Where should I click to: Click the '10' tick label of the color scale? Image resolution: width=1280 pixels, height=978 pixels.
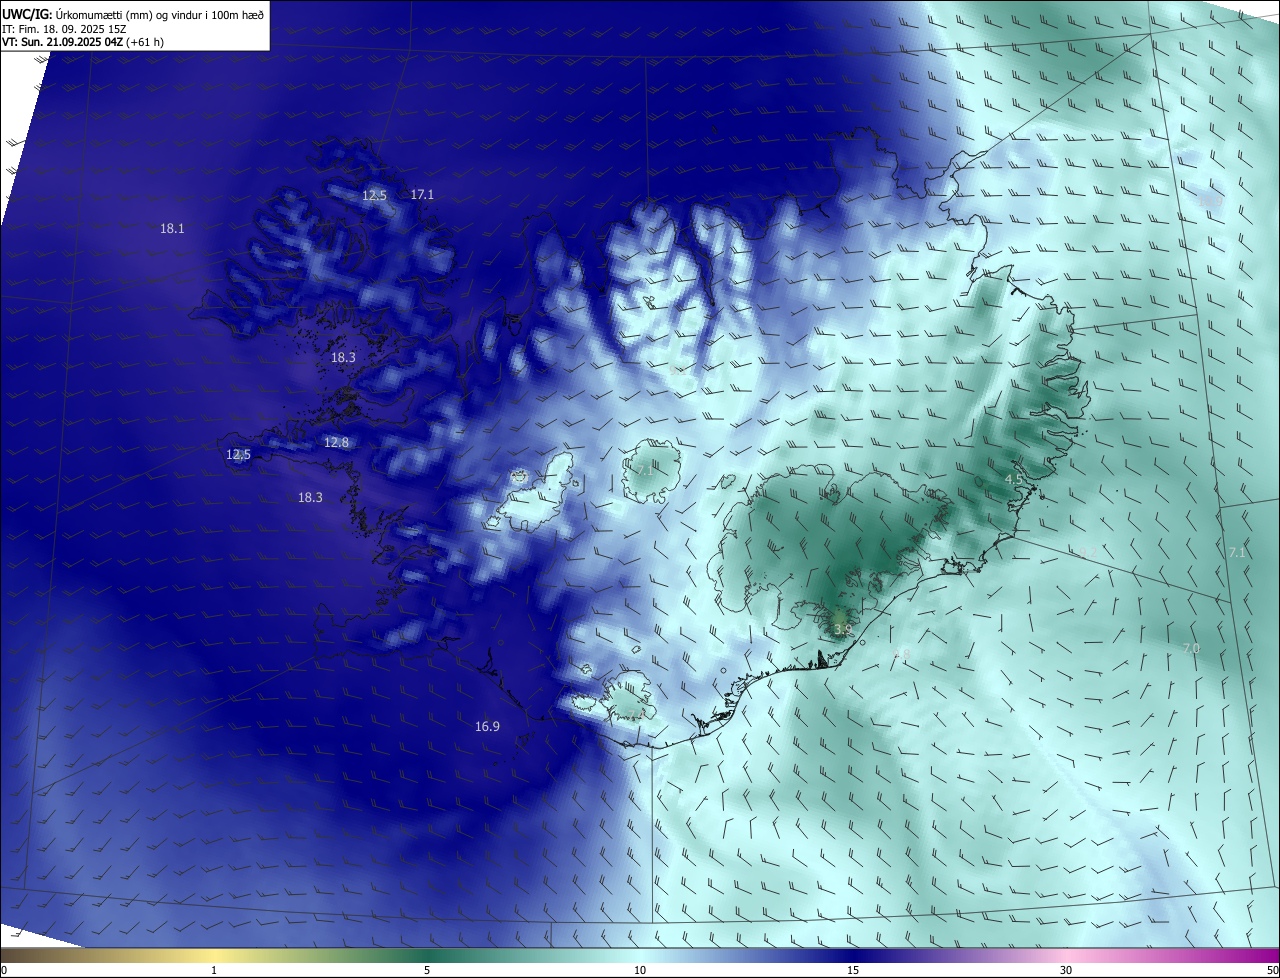pos(640,971)
